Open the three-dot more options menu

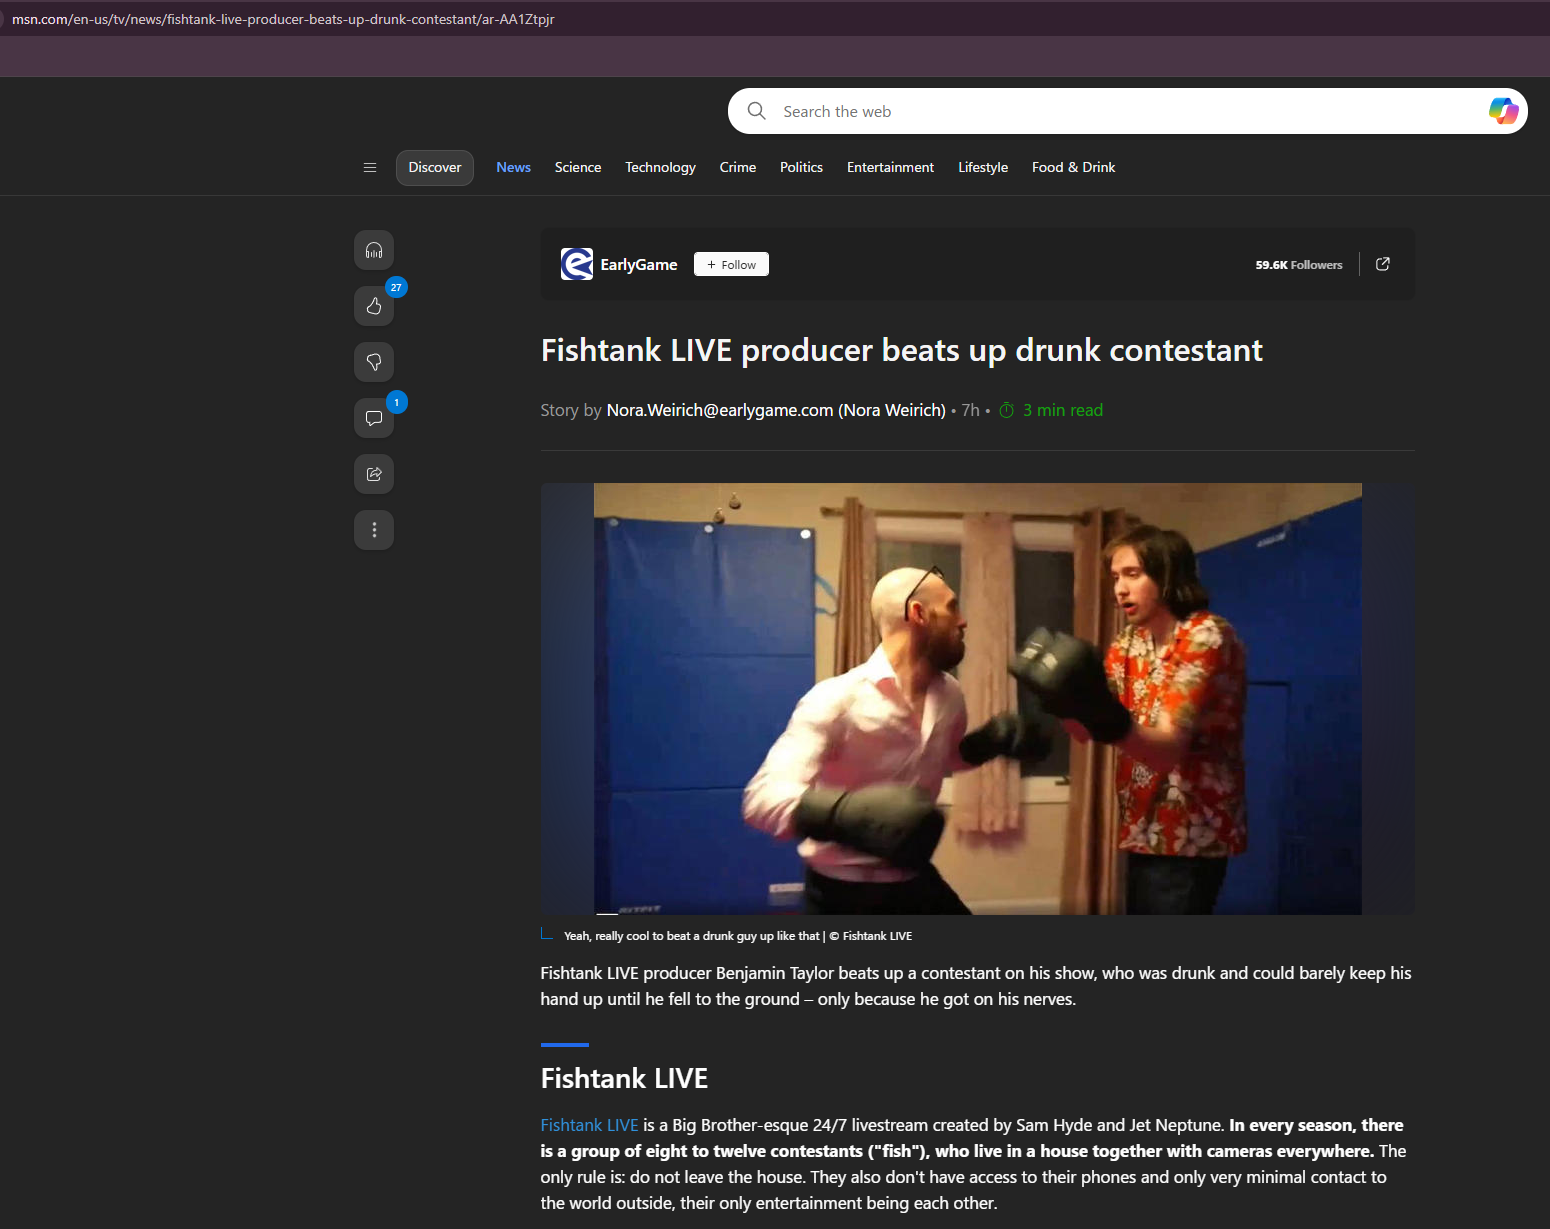[374, 530]
